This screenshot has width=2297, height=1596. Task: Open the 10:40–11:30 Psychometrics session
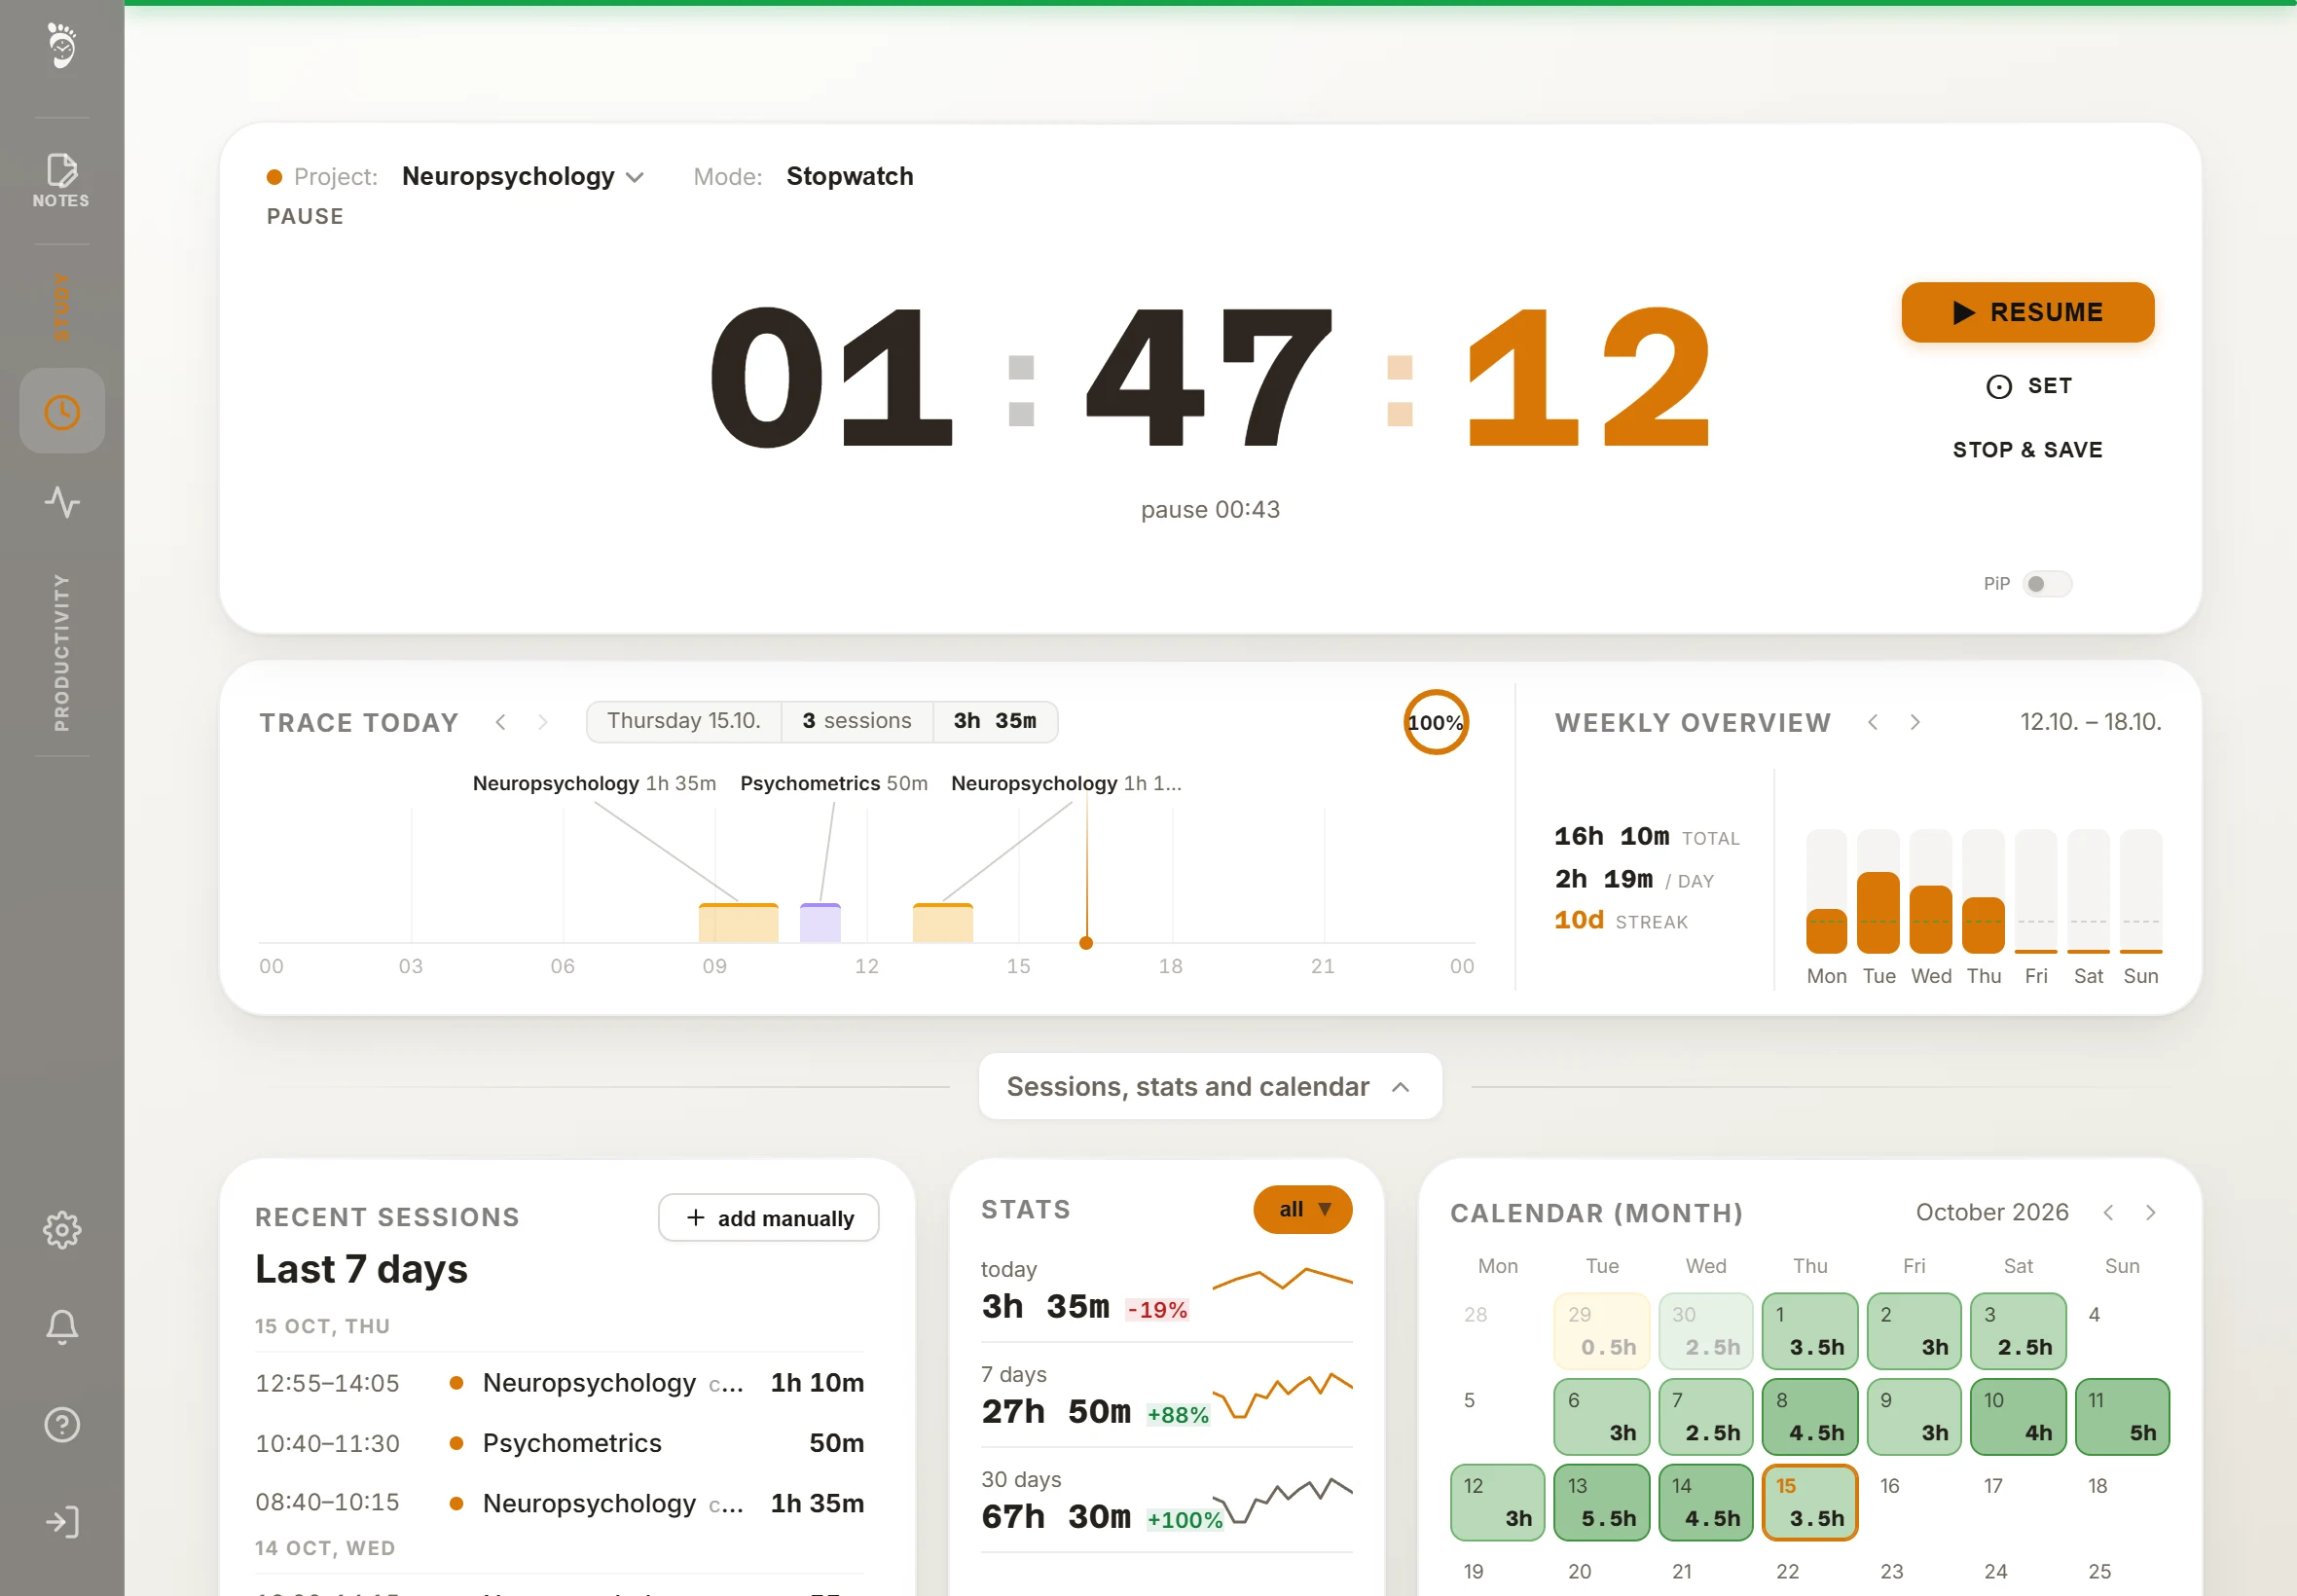click(x=560, y=1443)
